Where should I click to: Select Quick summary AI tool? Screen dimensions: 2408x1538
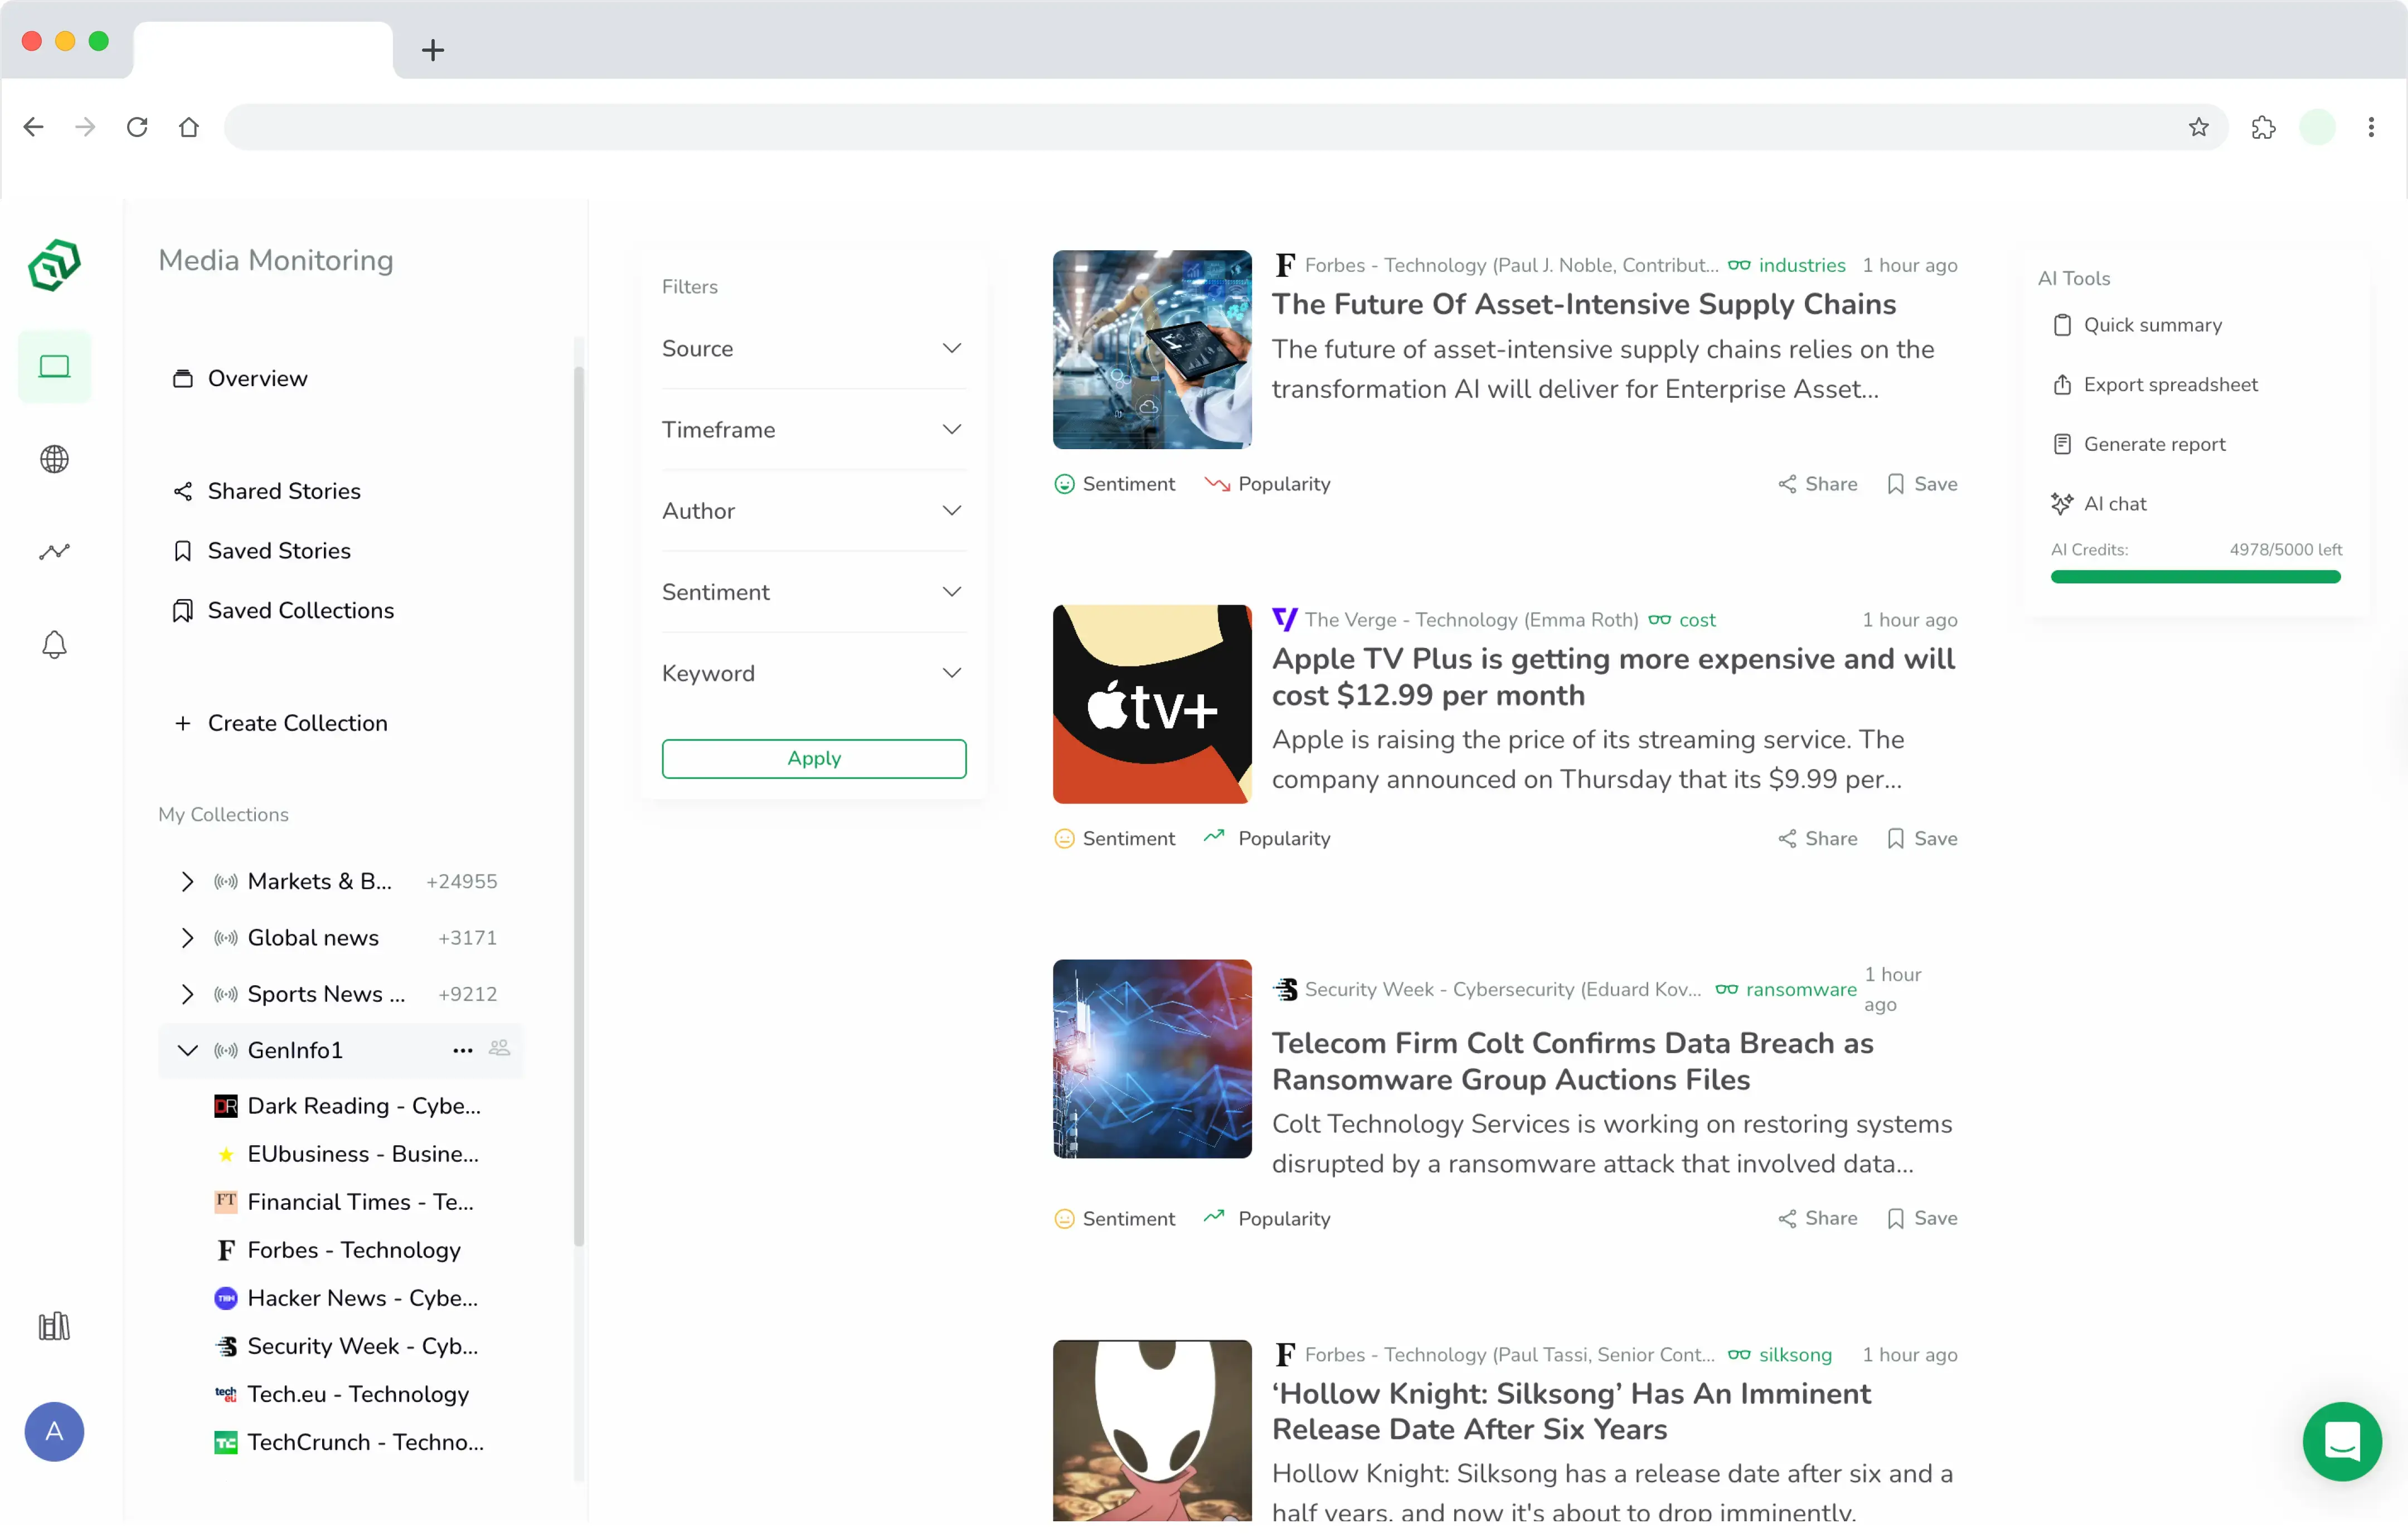pos(2136,325)
